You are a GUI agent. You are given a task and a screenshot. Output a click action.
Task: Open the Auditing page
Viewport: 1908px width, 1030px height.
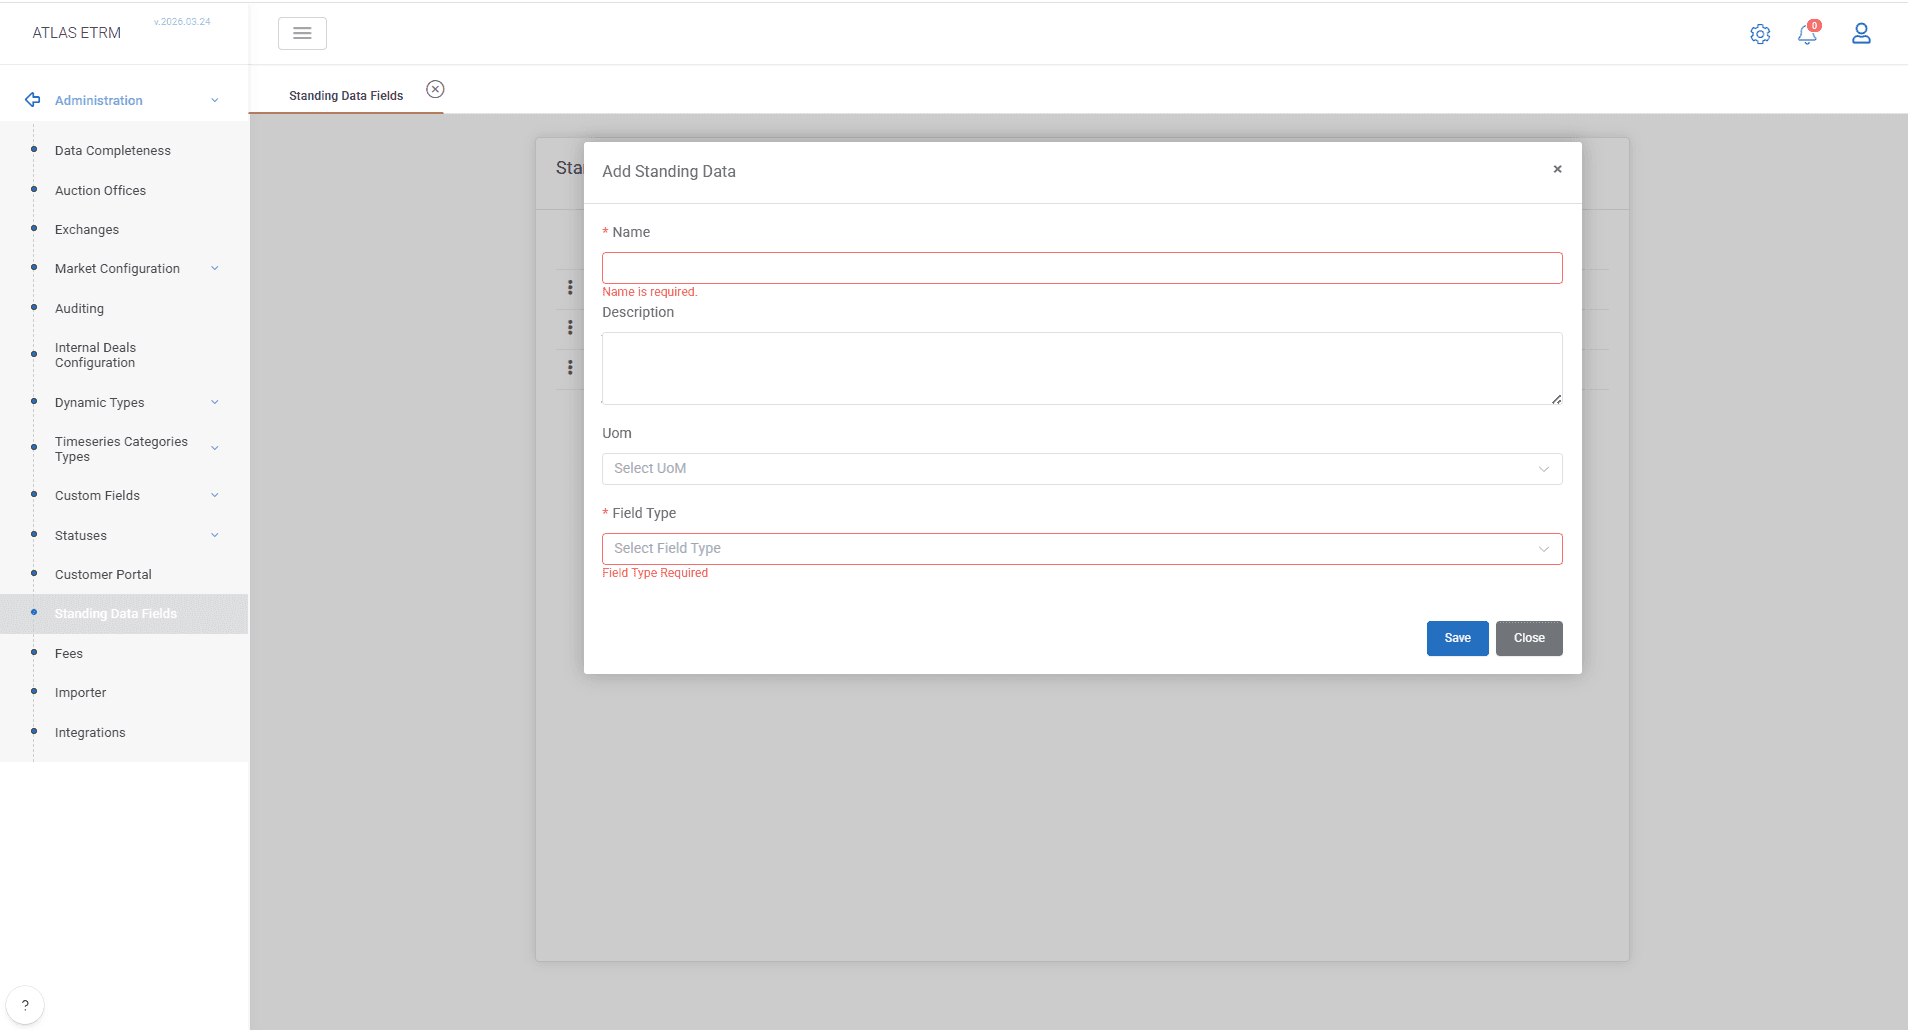tap(79, 309)
